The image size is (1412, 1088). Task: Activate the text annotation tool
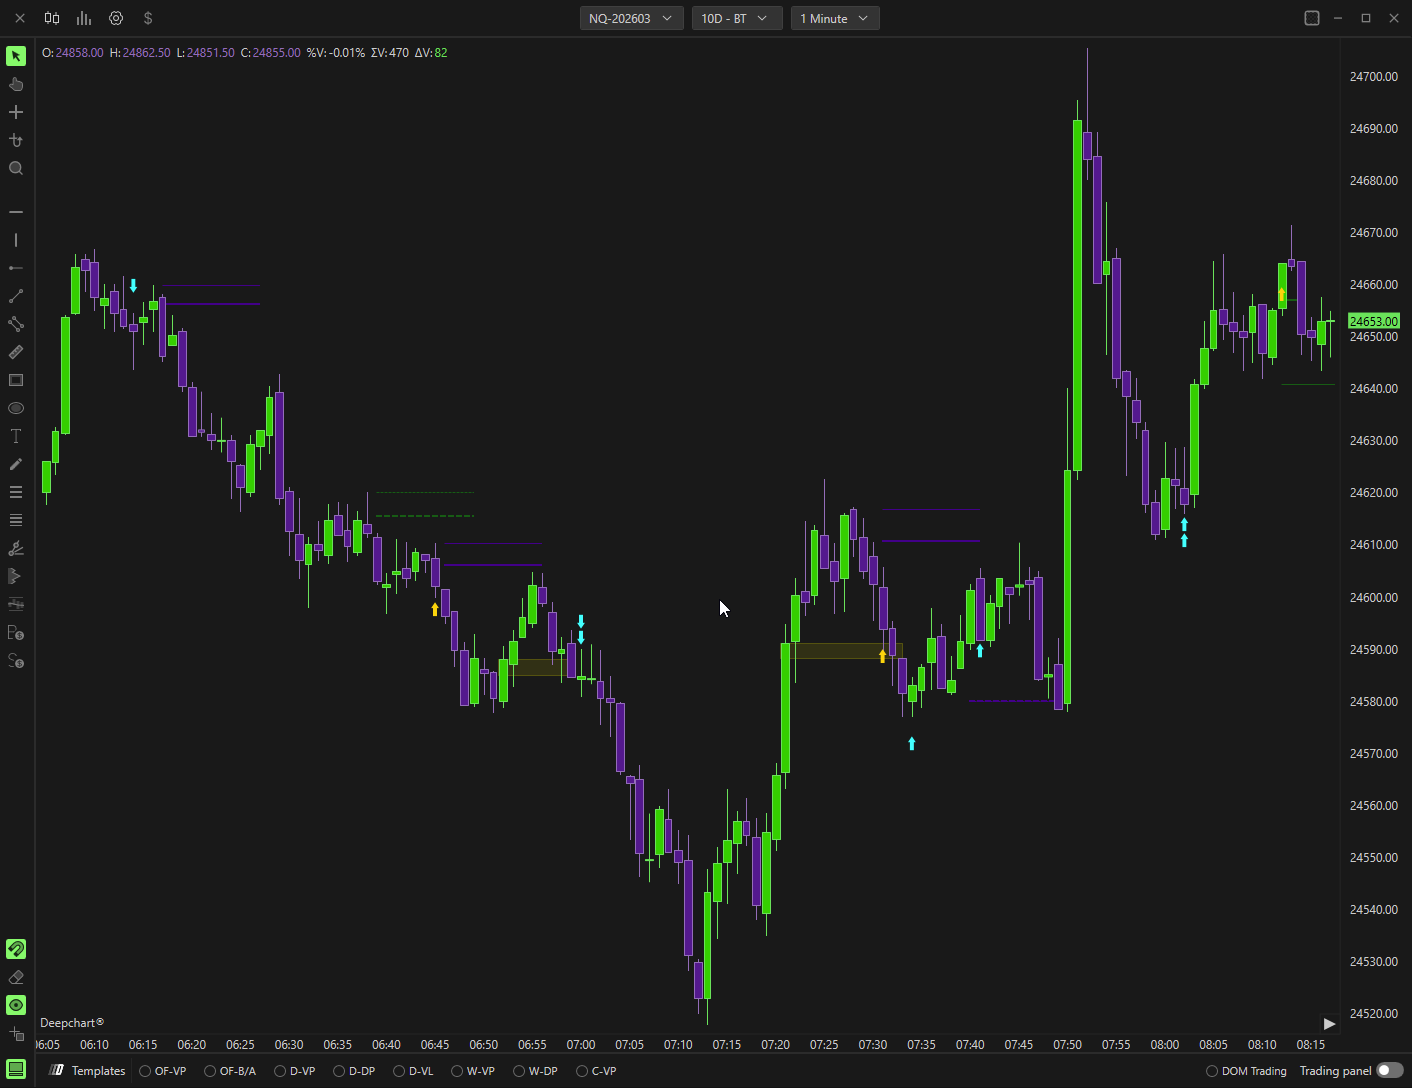pos(16,436)
